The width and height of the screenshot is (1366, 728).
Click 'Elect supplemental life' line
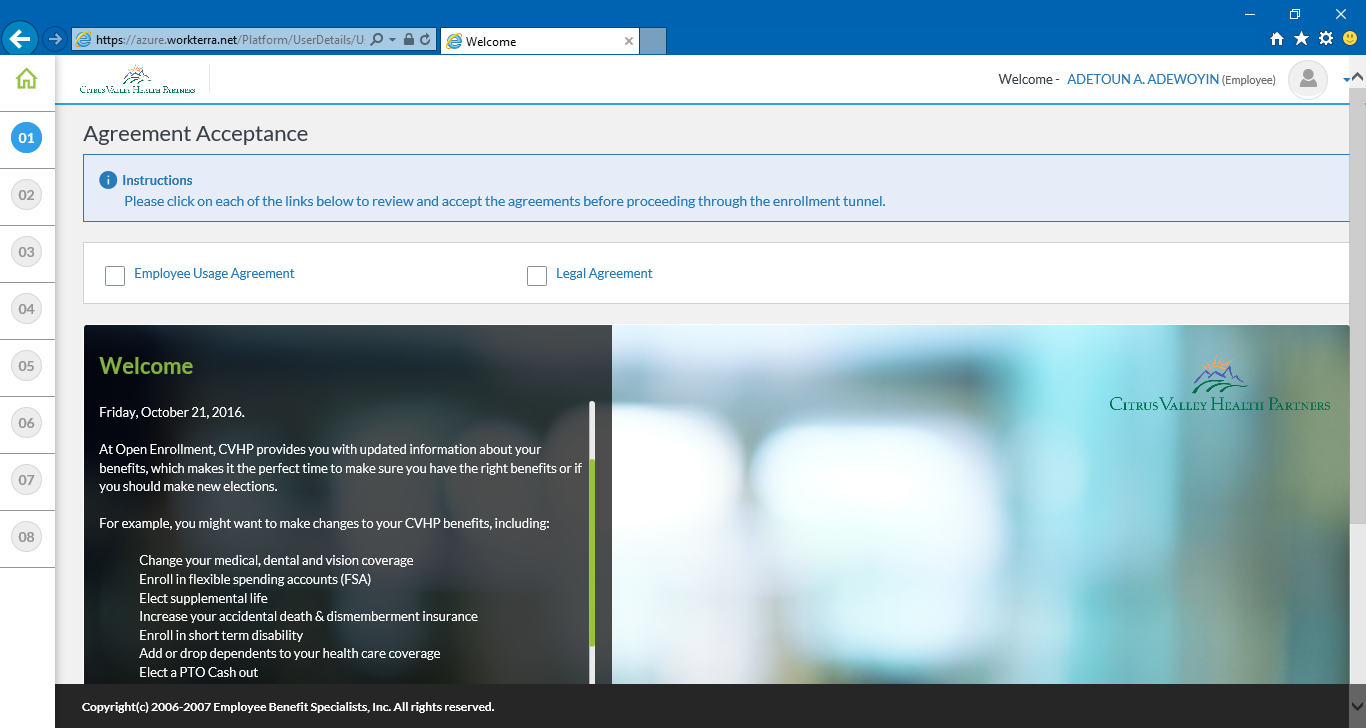click(x=203, y=598)
